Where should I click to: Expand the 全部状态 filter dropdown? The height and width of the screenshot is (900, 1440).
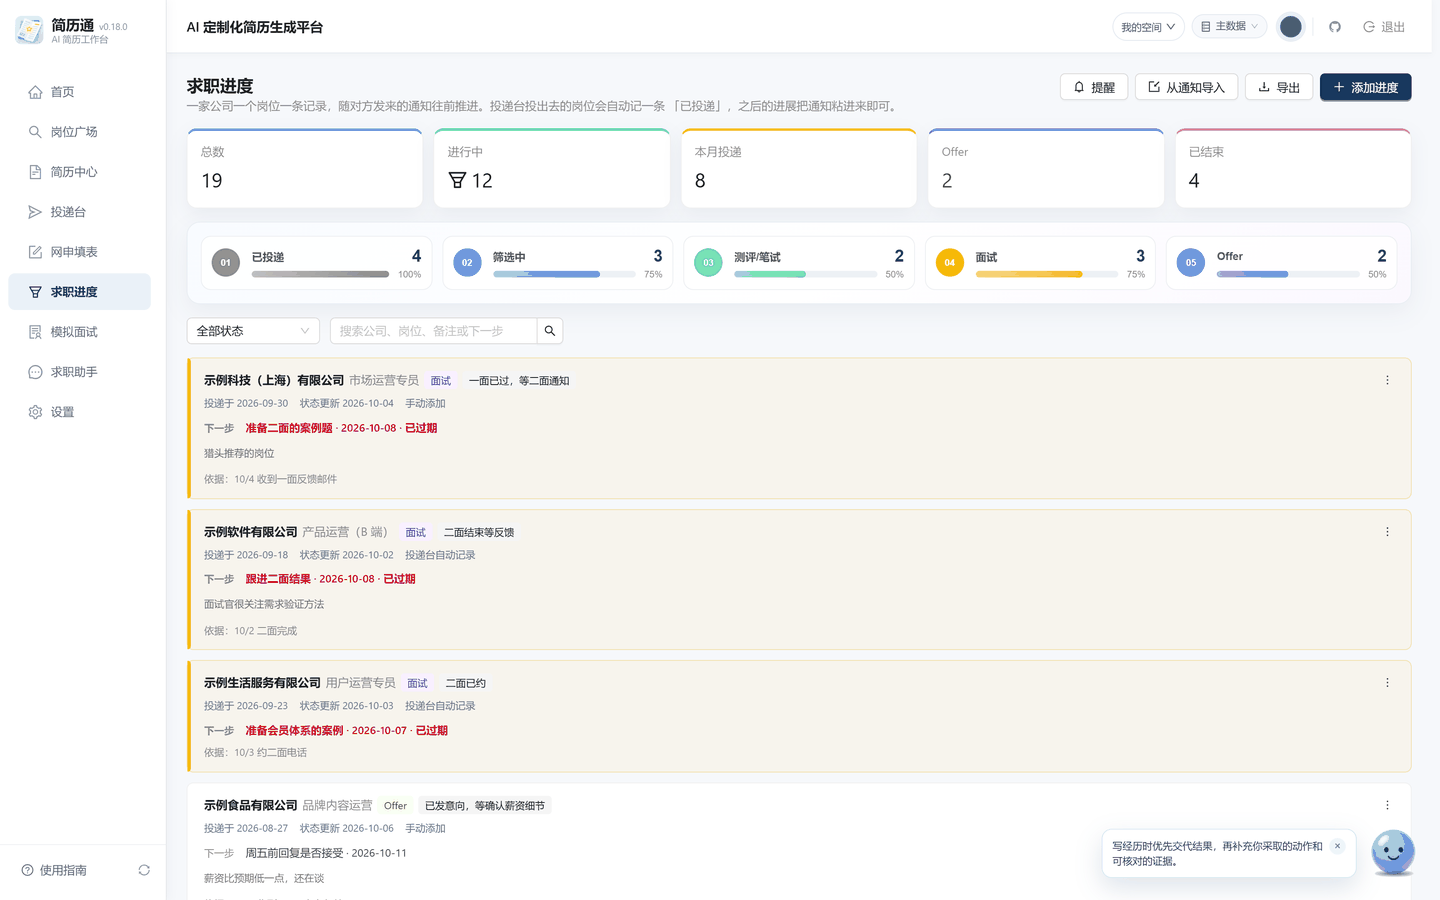[x=253, y=331]
